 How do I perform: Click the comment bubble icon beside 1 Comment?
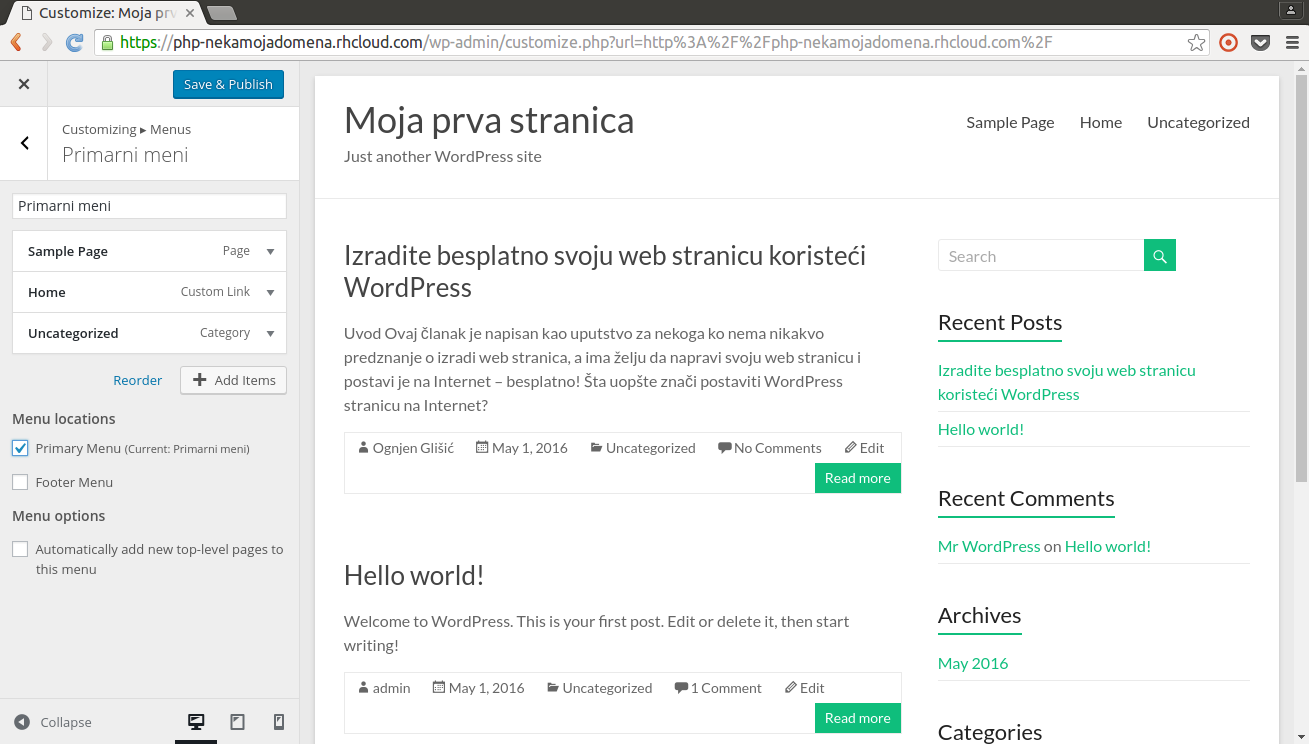click(x=681, y=688)
